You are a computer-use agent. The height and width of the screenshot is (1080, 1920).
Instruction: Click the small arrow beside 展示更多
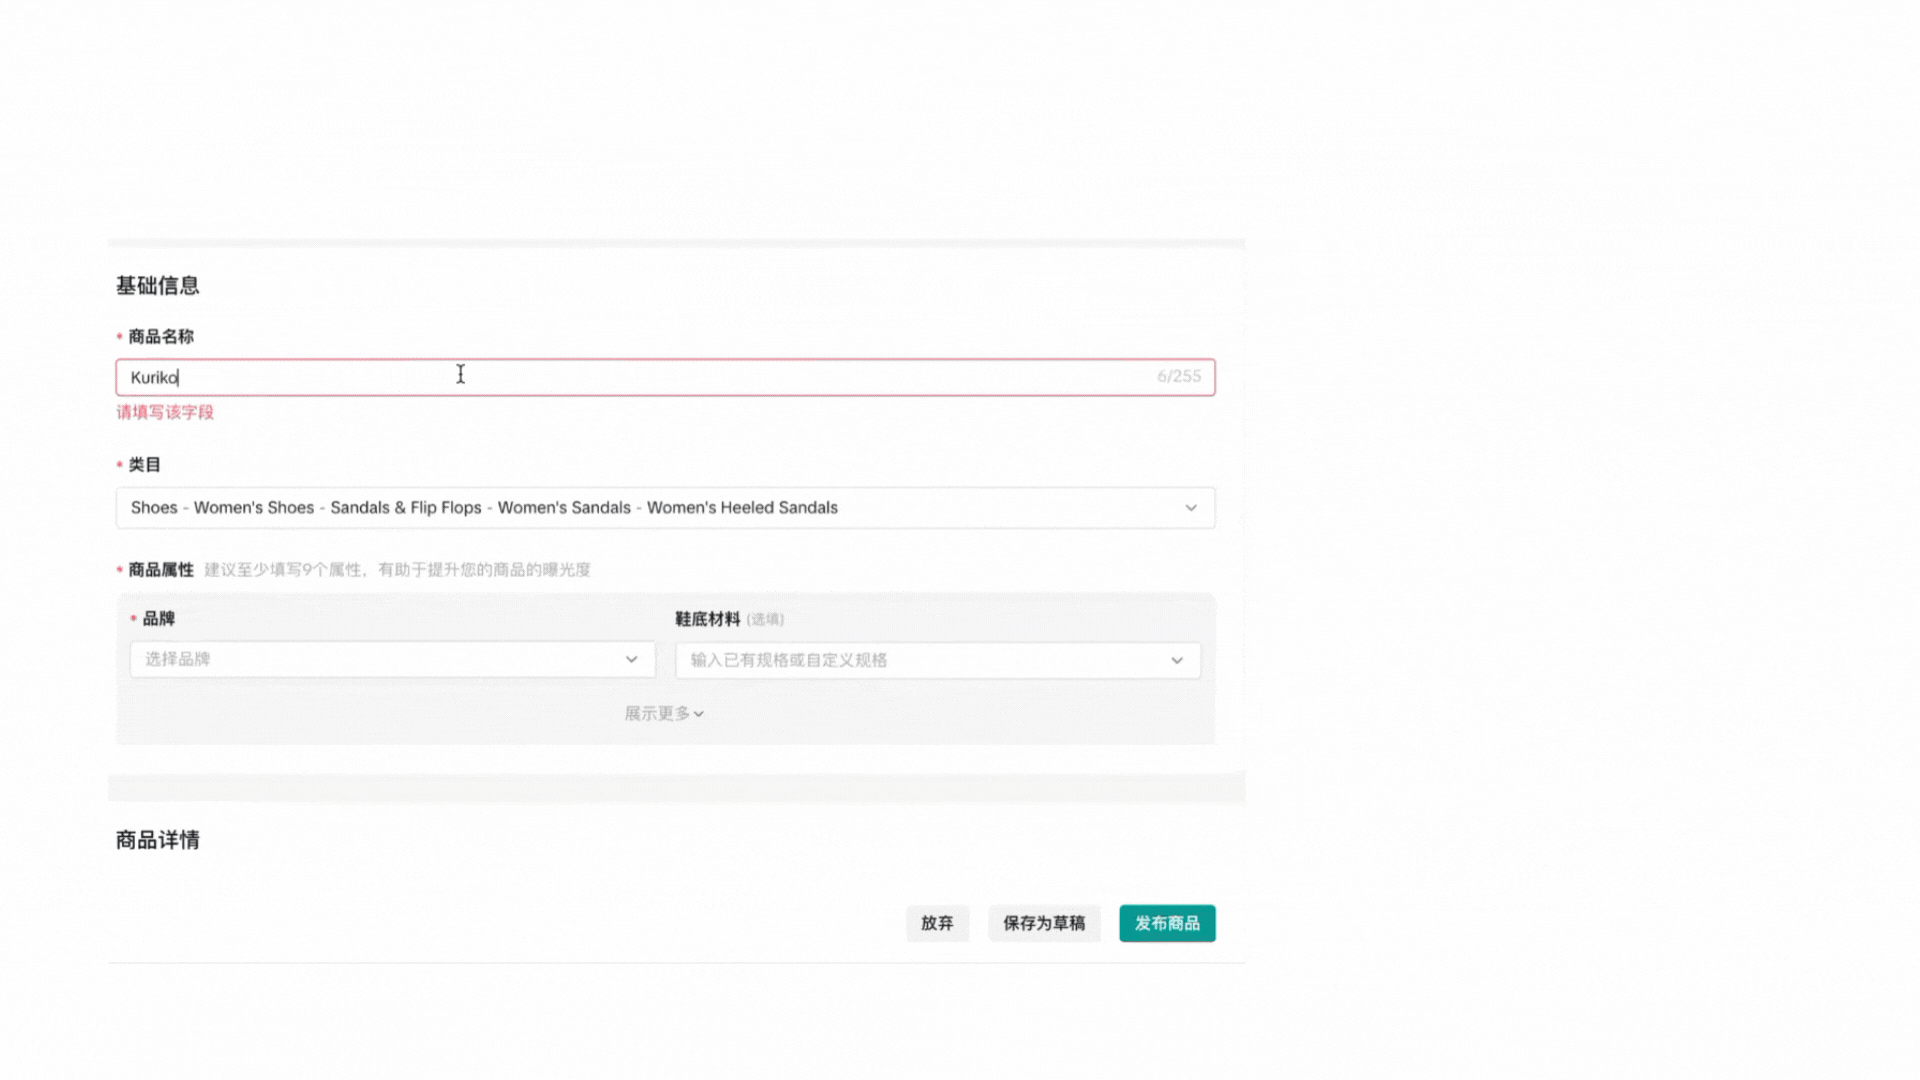tap(699, 714)
